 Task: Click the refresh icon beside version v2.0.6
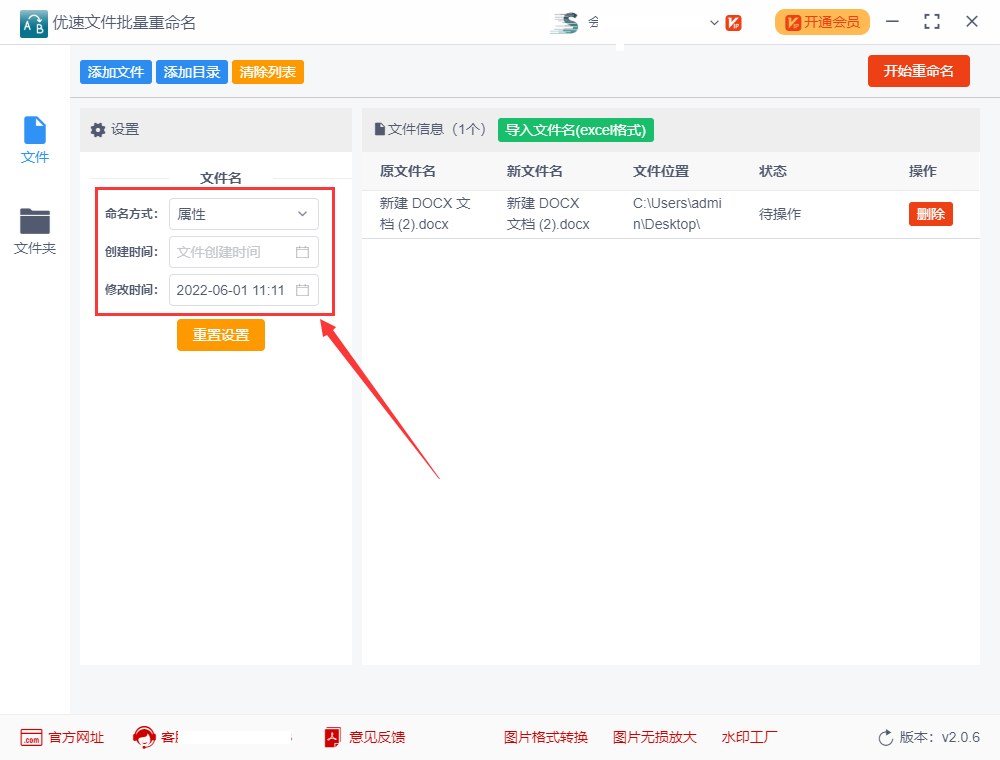tap(885, 737)
